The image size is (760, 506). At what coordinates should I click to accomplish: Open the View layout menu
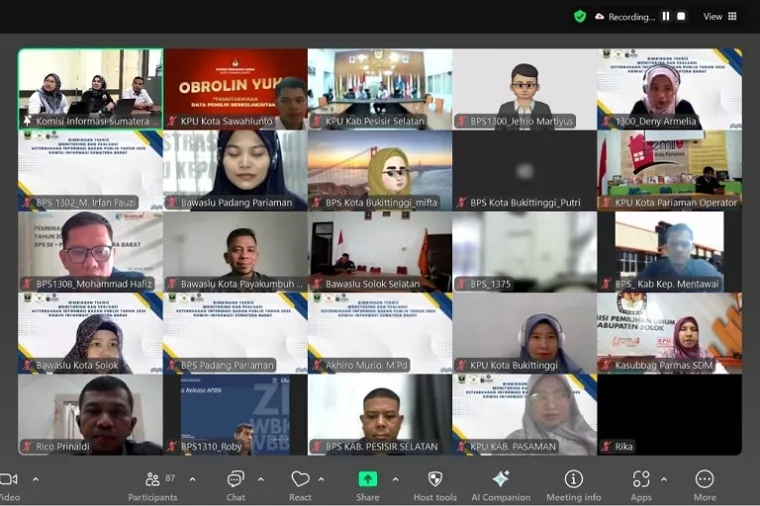(720, 16)
